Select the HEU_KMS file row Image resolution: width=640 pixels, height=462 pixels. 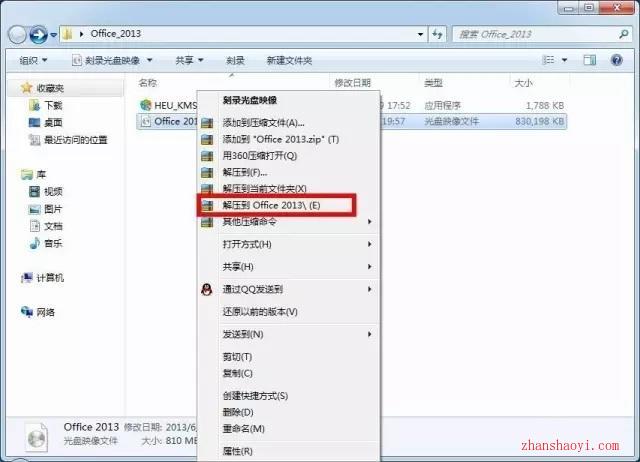coord(352,105)
